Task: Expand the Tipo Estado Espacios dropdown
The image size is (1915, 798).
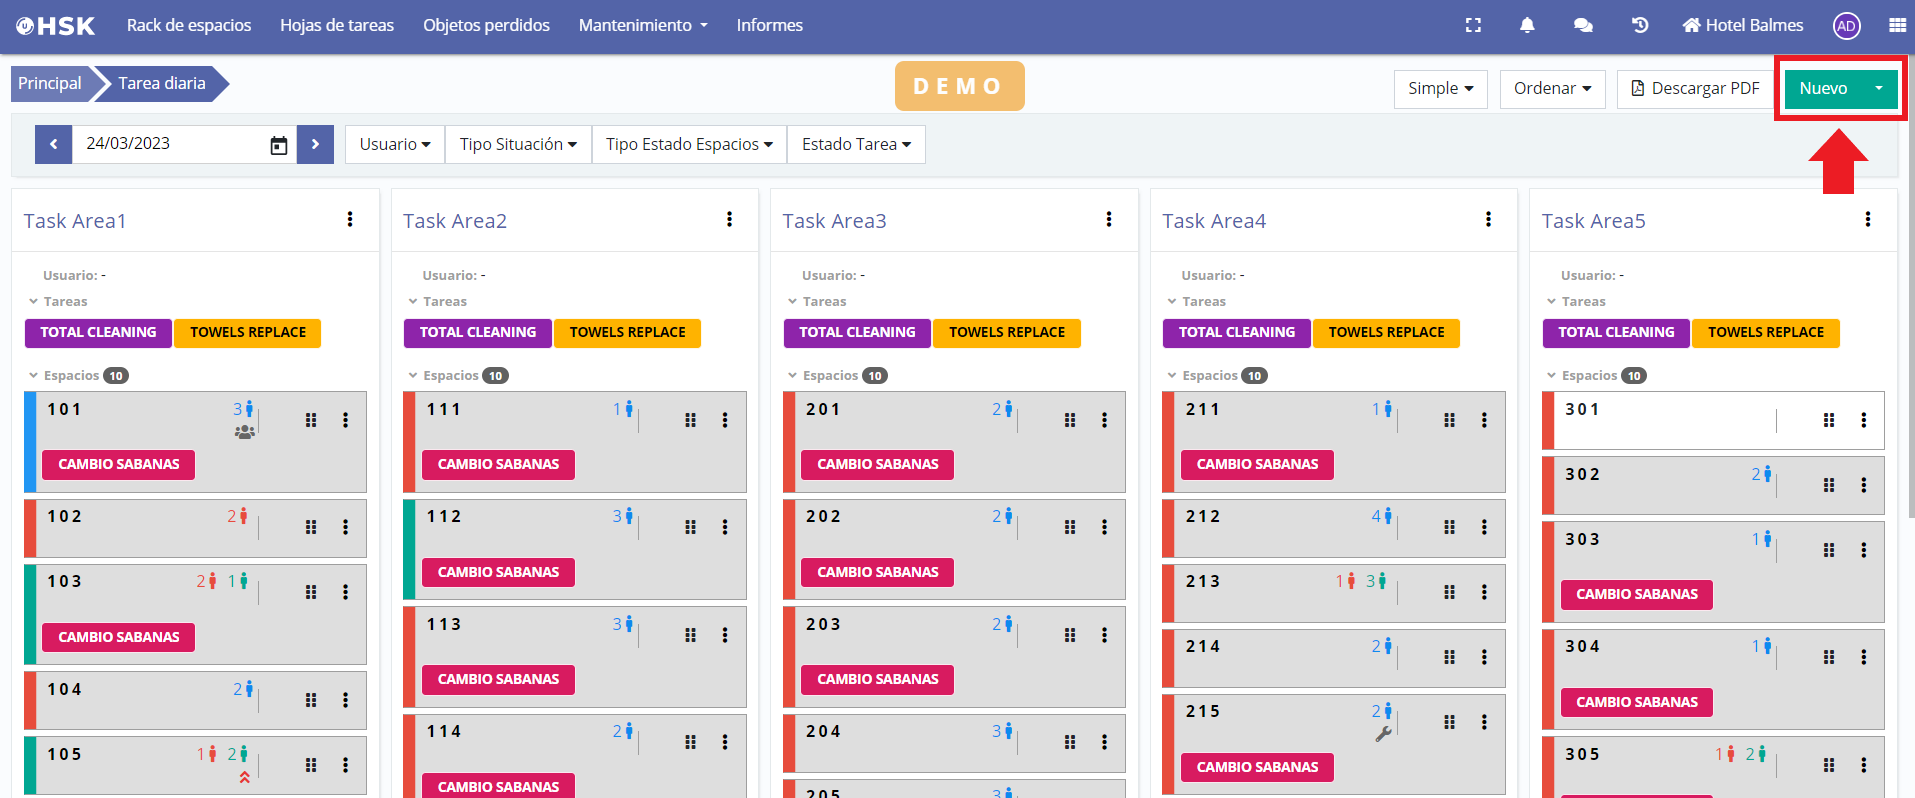Action: 689,144
